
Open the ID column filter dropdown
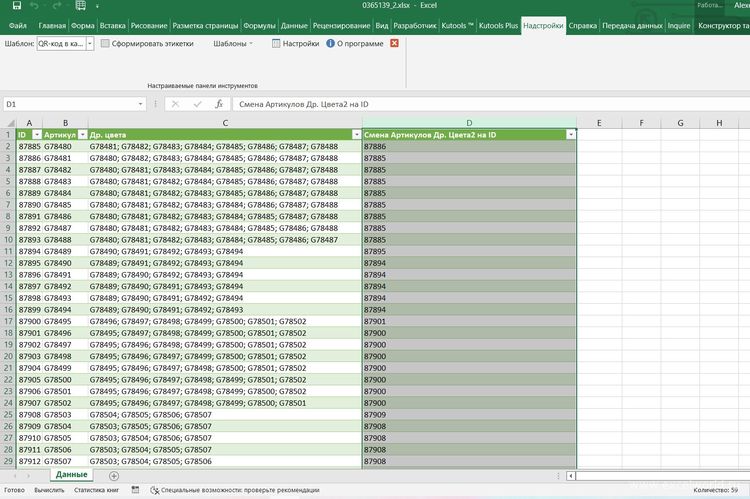(x=37, y=135)
